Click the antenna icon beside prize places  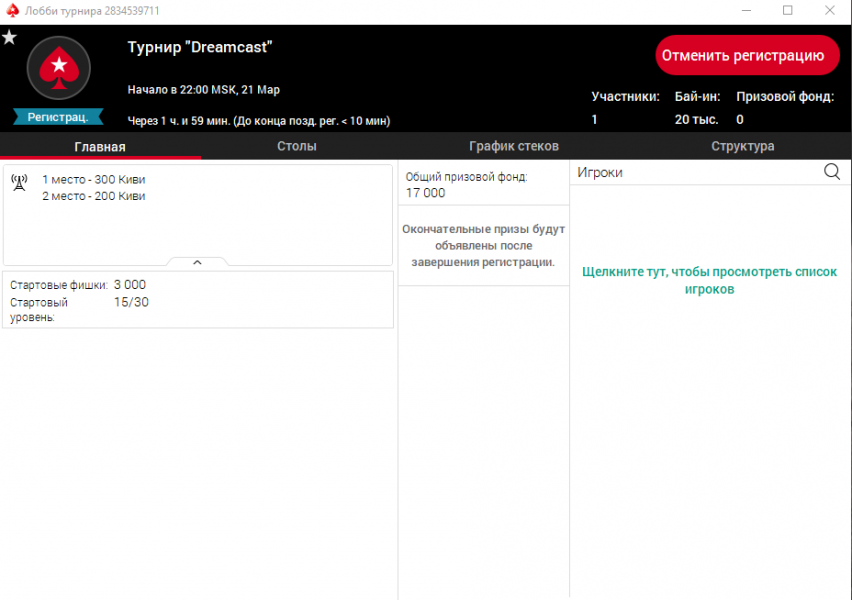[18, 181]
